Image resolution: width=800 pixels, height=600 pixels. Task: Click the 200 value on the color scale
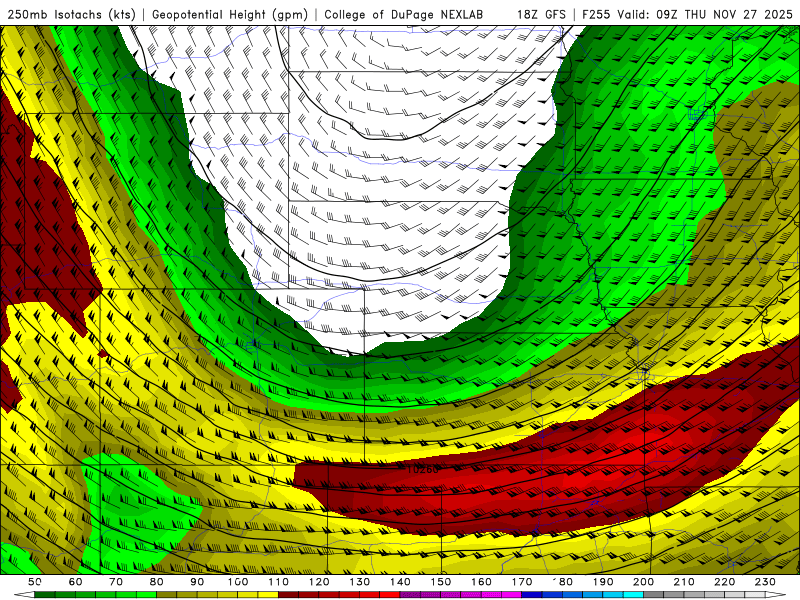tap(644, 582)
